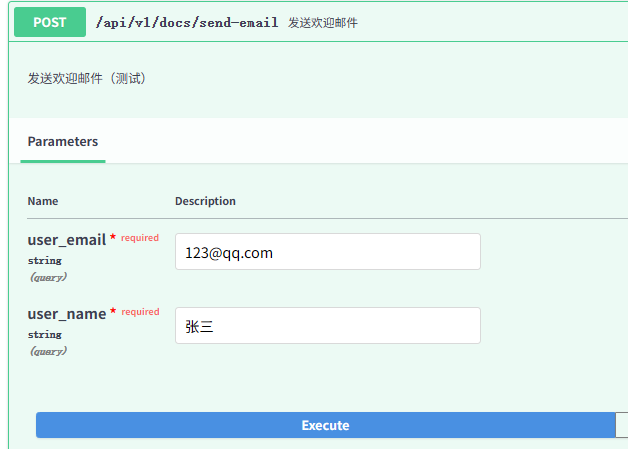Image resolution: width=628 pixels, height=449 pixels.
Task: Click the string type under user_name
Action: point(44,335)
